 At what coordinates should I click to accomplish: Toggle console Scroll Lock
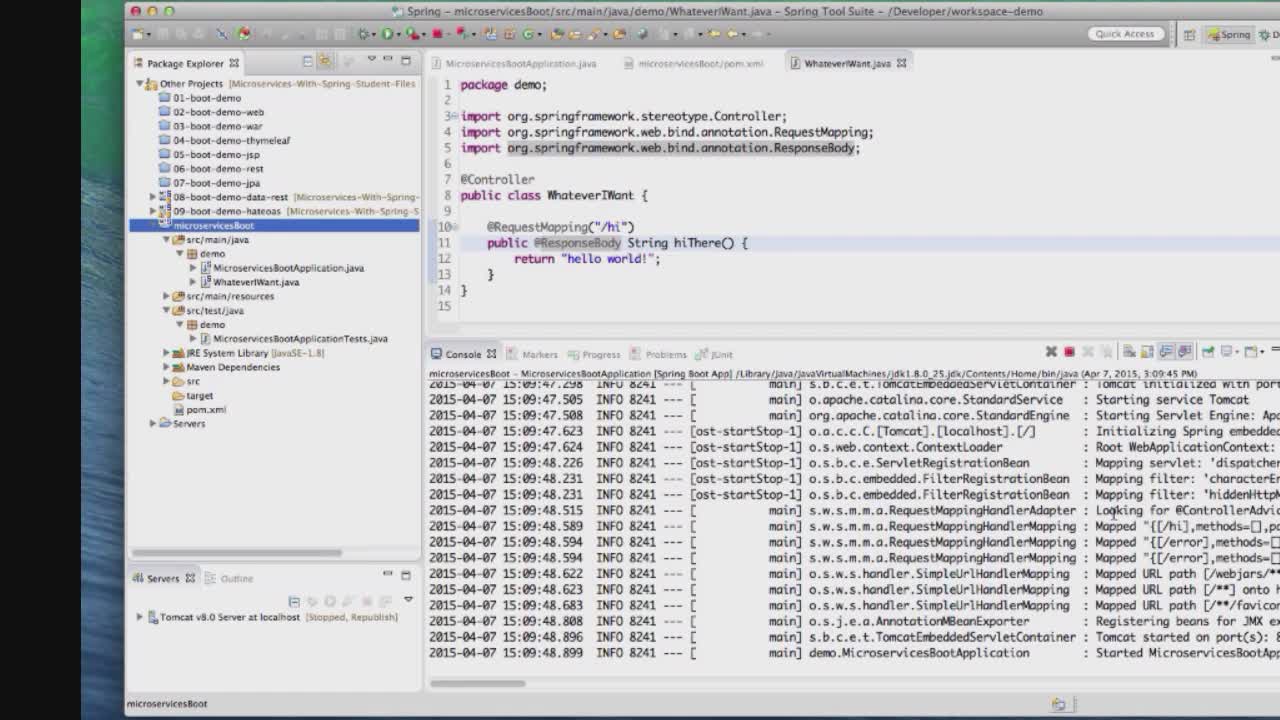[1147, 352]
